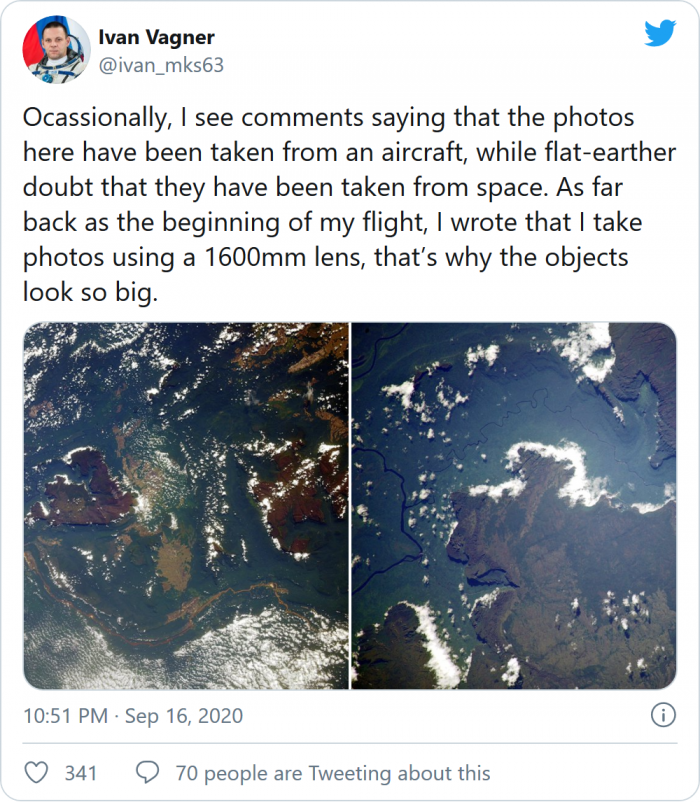Click the word "Ocassionally" in the tweet
The width and height of the screenshot is (700, 802).
coord(96,118)
